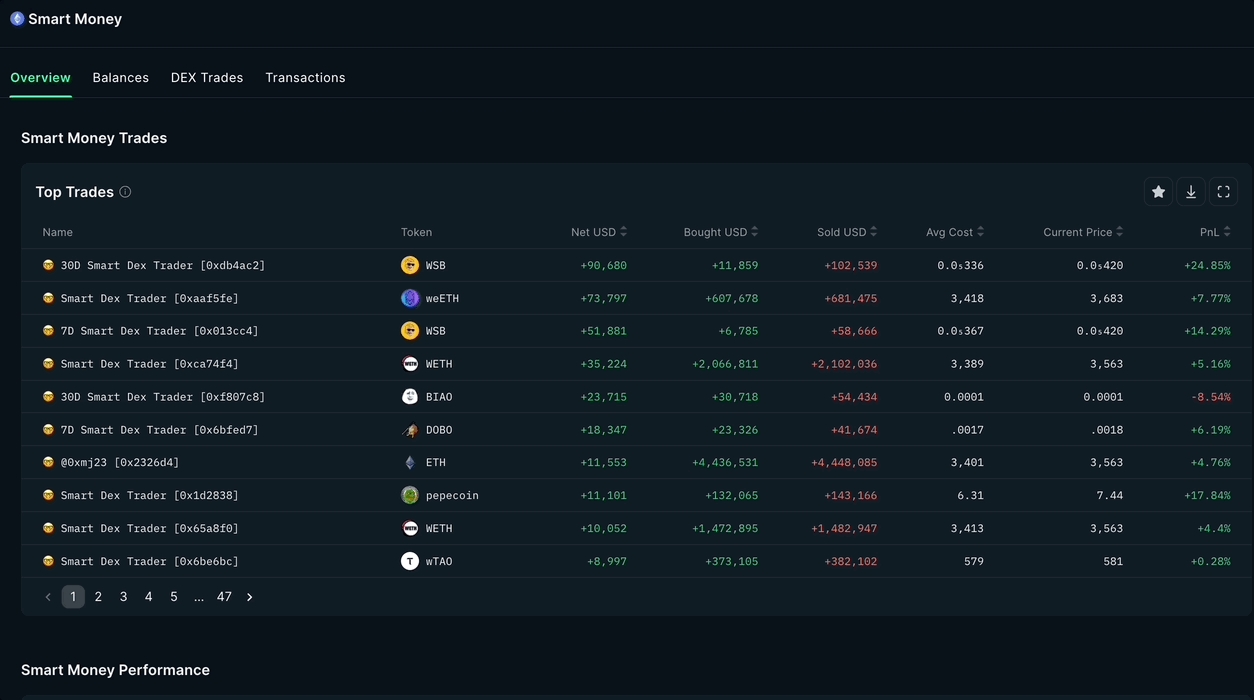Click the pepecoin token icon
1254x700 pixels.
click(x=410, y=495)
